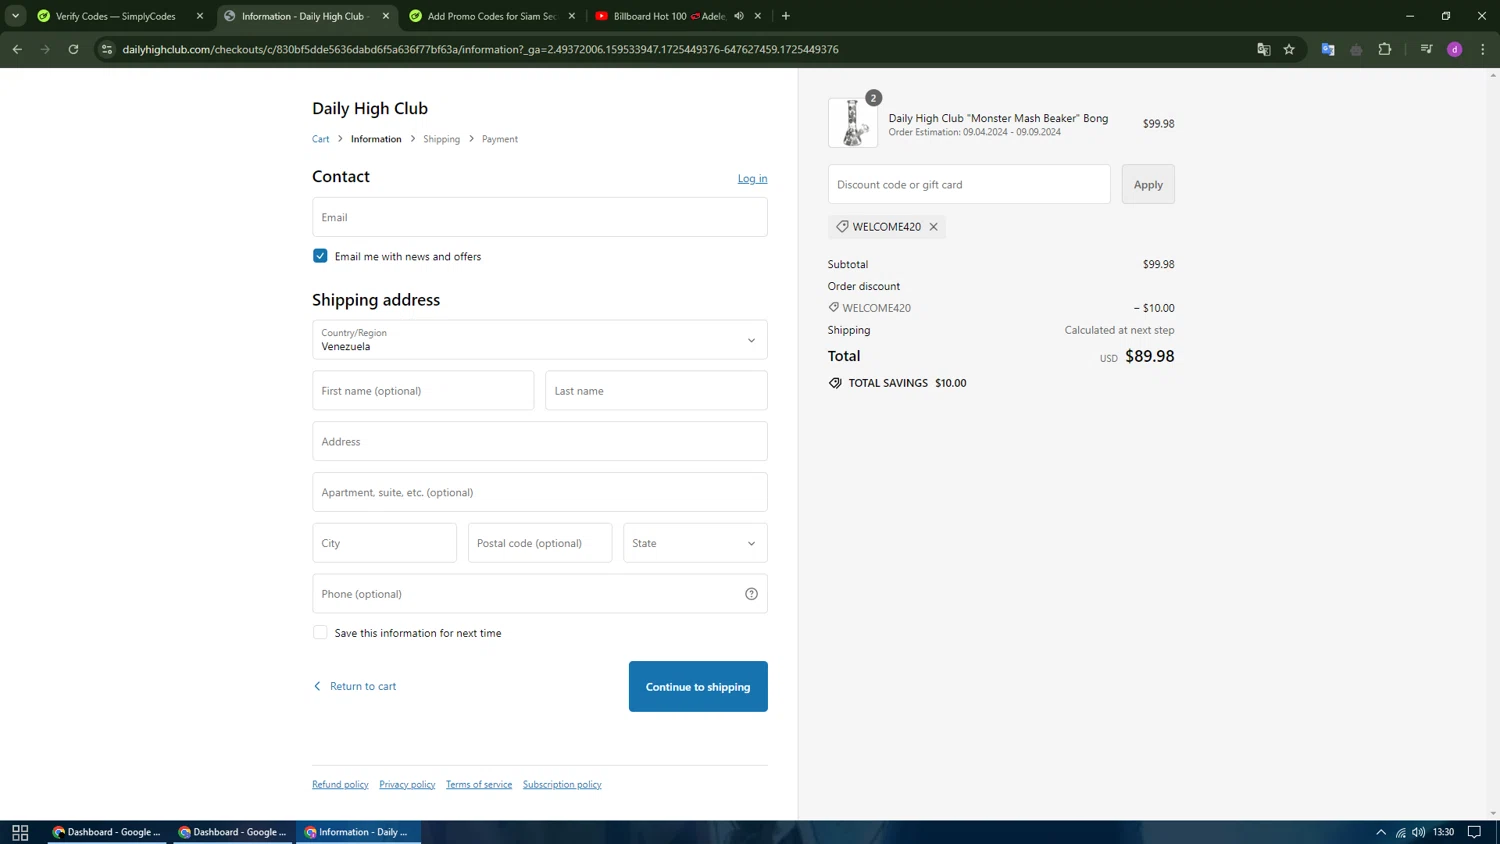Click the Apartment, suite, etc. field

point(540,492)
